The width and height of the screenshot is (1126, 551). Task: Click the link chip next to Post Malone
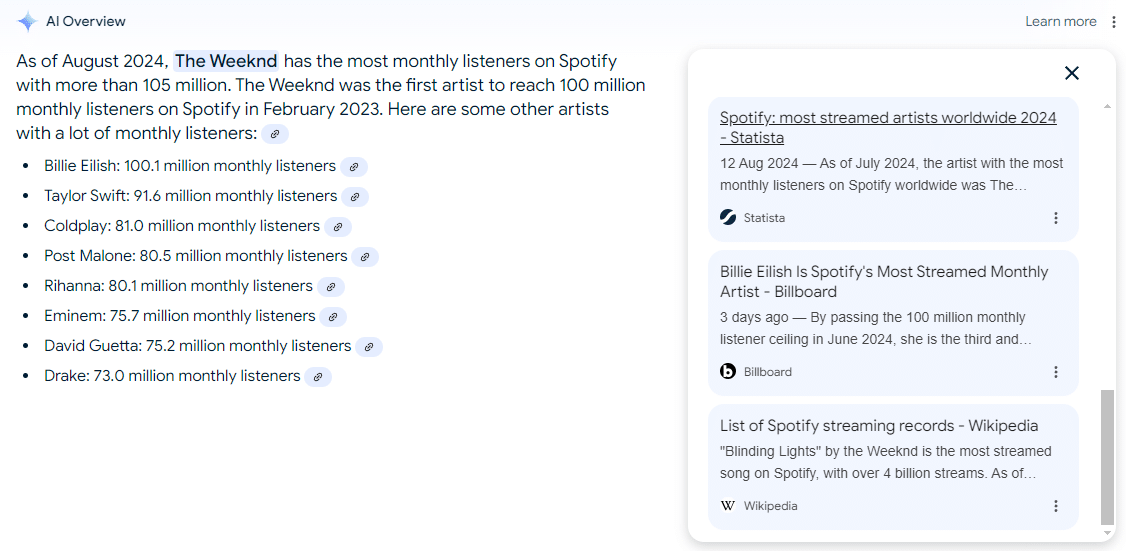tap(365, 257)
